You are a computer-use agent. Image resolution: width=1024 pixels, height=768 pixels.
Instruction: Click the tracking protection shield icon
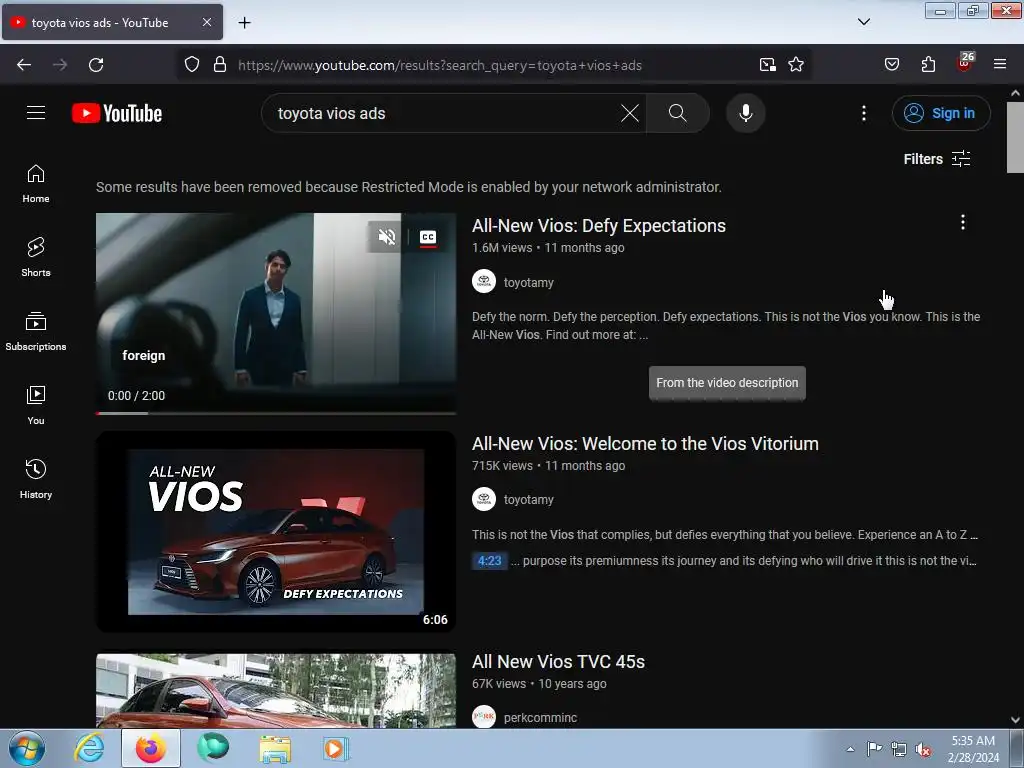pos(191,65)
